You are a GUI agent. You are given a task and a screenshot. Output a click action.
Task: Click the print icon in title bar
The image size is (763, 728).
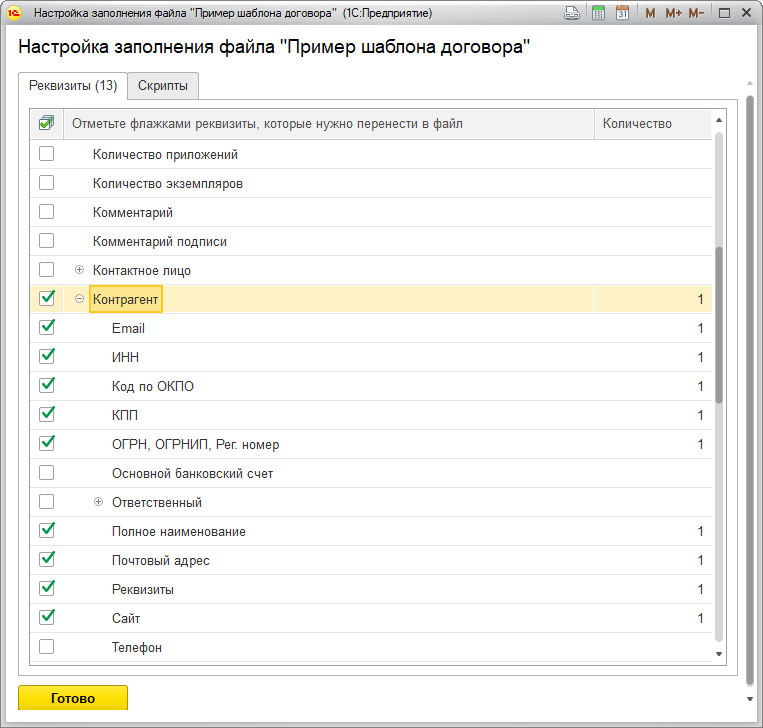(572, 13)
